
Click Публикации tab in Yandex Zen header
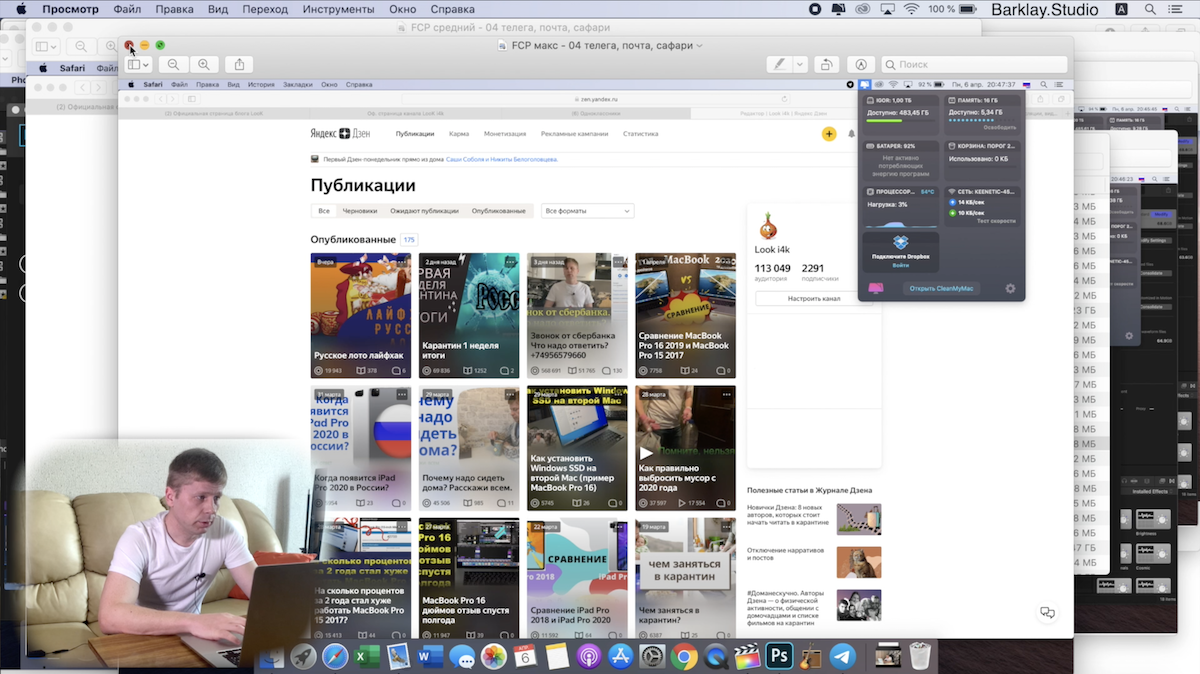click(x=415, y=134)
